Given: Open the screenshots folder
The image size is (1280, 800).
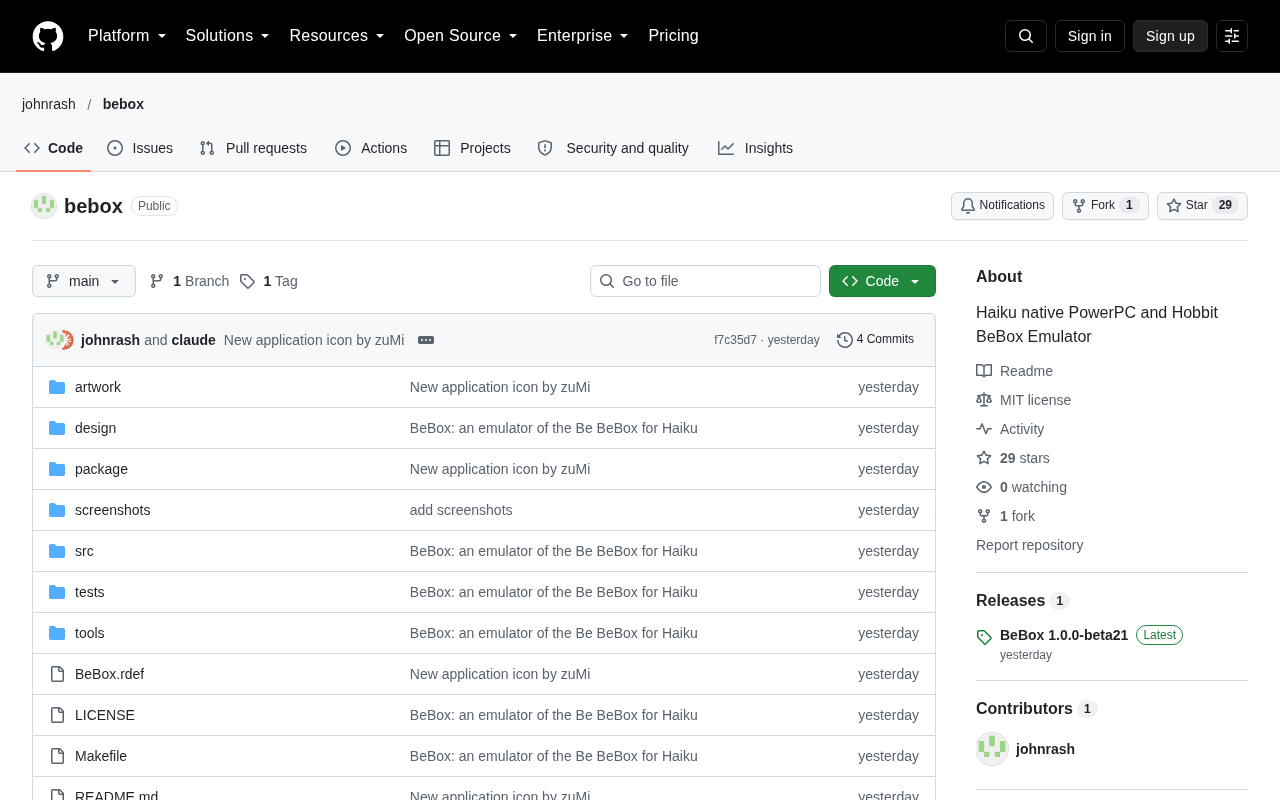Looking at the screenshot, I should (113, 510).
